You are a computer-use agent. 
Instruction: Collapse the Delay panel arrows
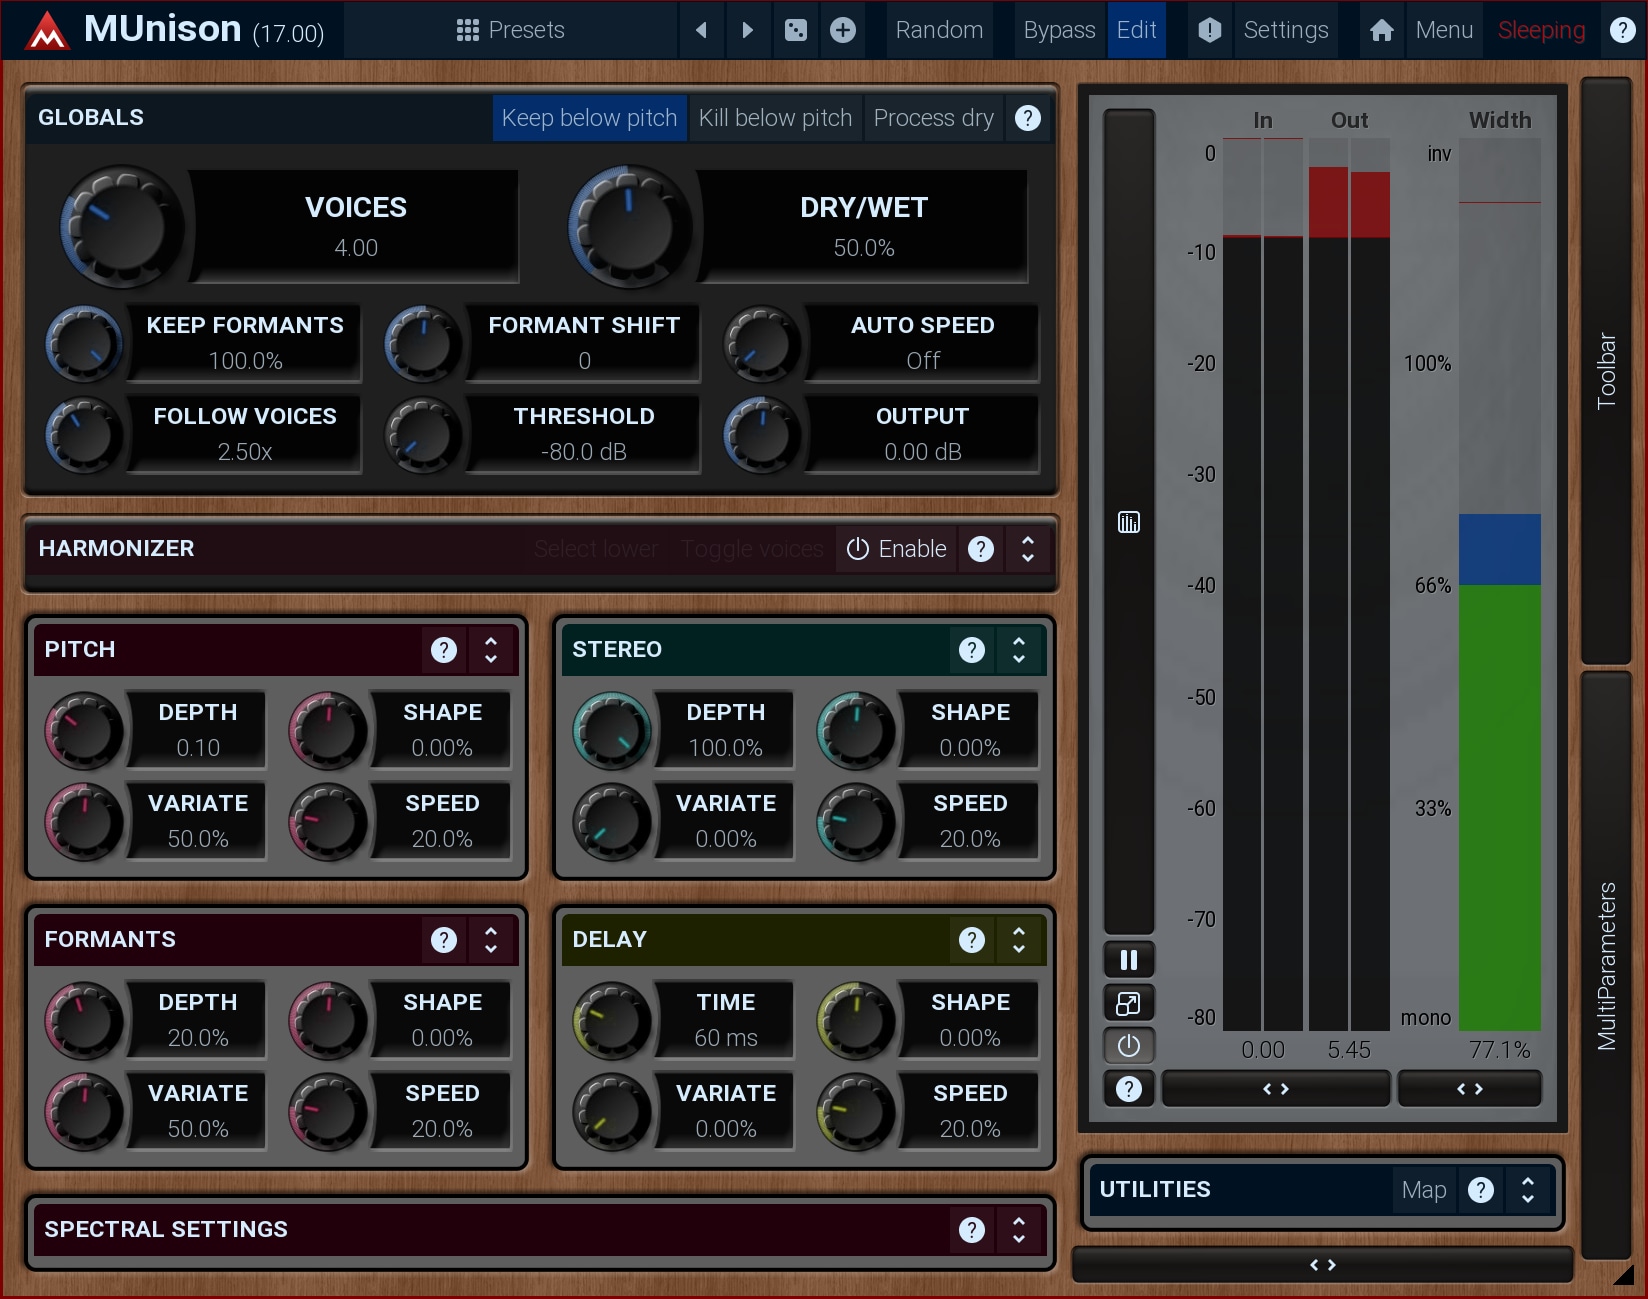[x=1019, y=940]
